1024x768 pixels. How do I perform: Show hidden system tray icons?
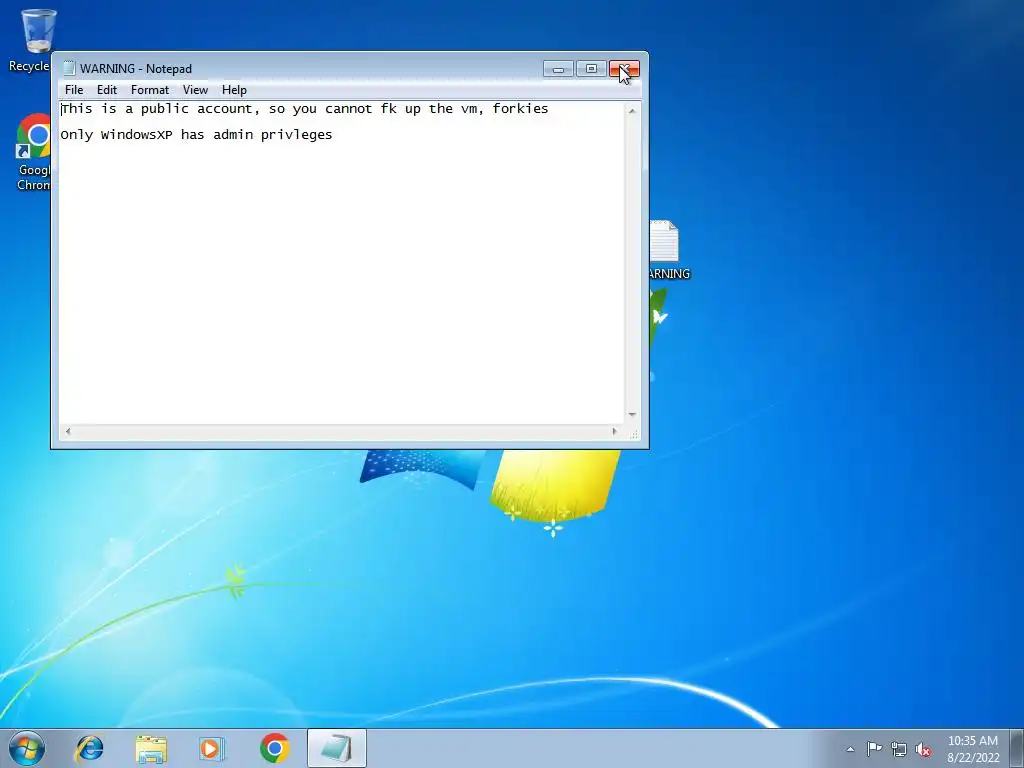click(x=850, y=749)
